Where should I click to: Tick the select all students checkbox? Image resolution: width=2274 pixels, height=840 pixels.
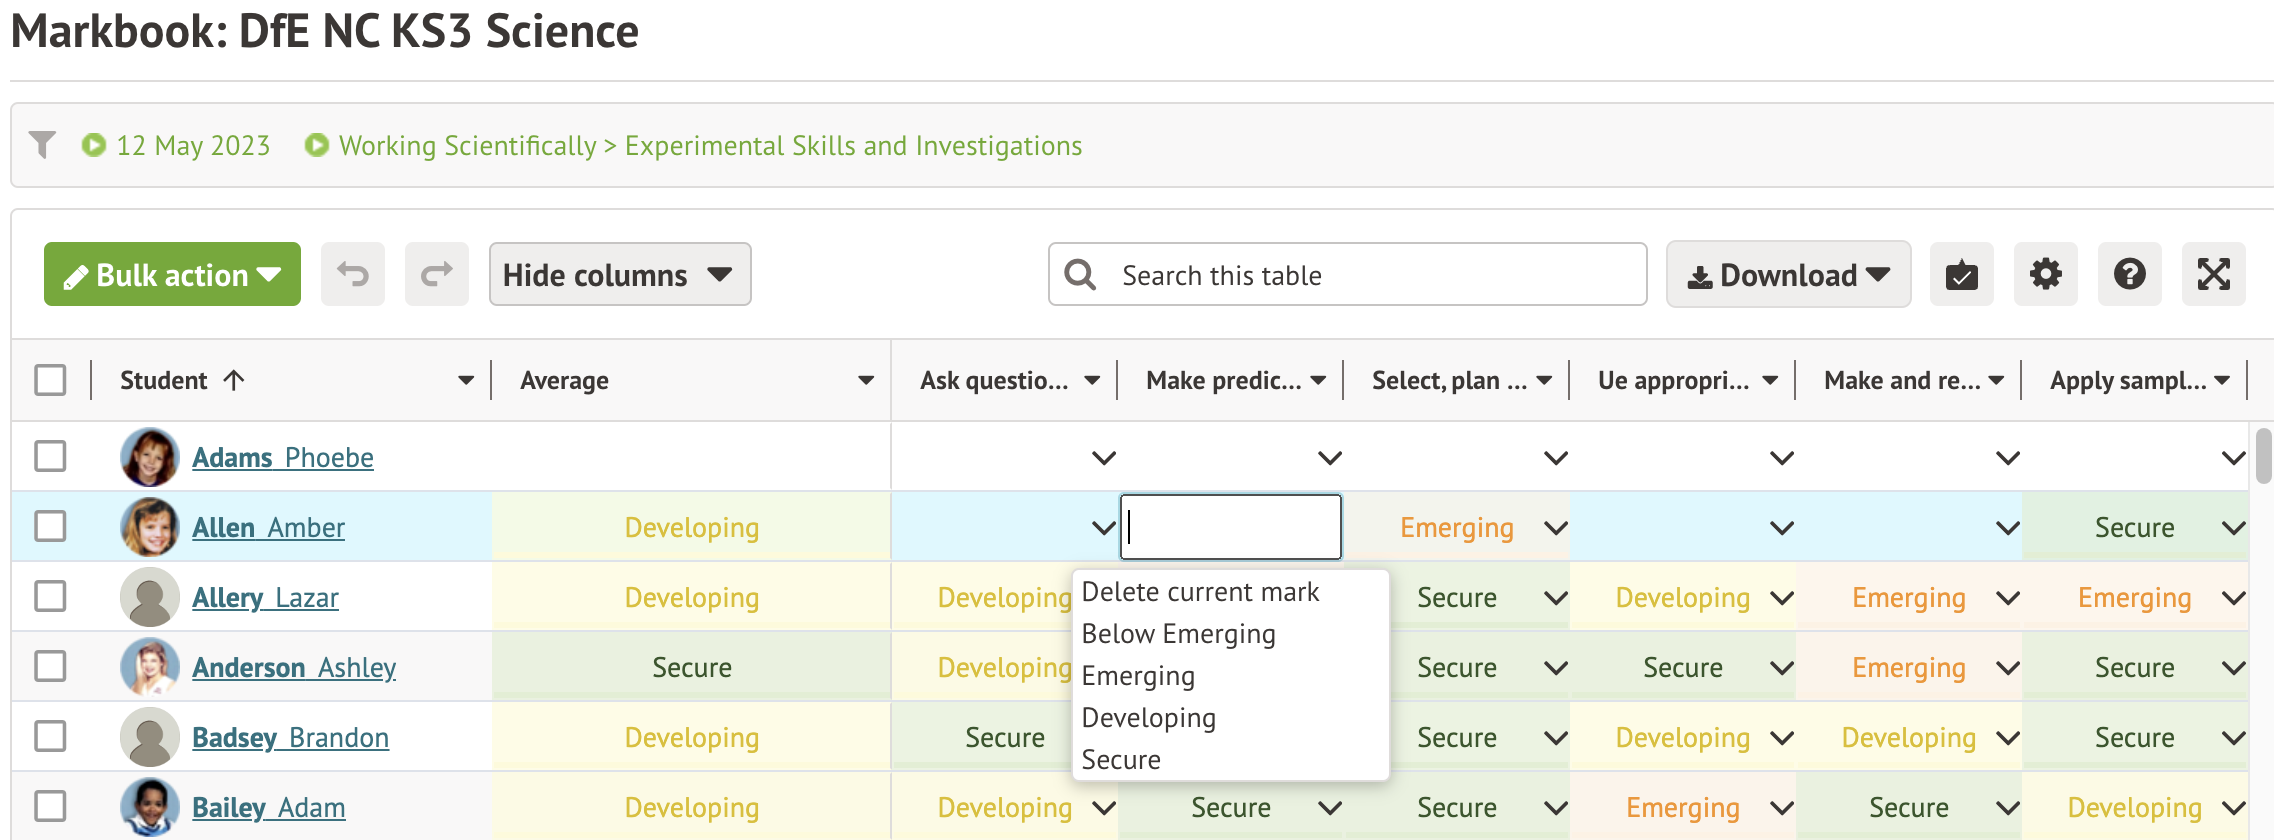click(50, 380)
